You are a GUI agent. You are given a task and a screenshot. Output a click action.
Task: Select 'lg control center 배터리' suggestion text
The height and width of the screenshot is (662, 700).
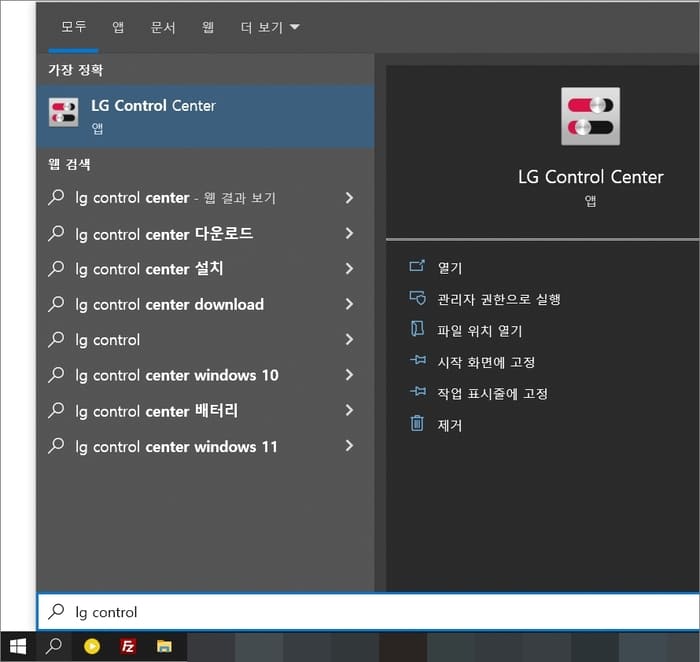point(157,411)
